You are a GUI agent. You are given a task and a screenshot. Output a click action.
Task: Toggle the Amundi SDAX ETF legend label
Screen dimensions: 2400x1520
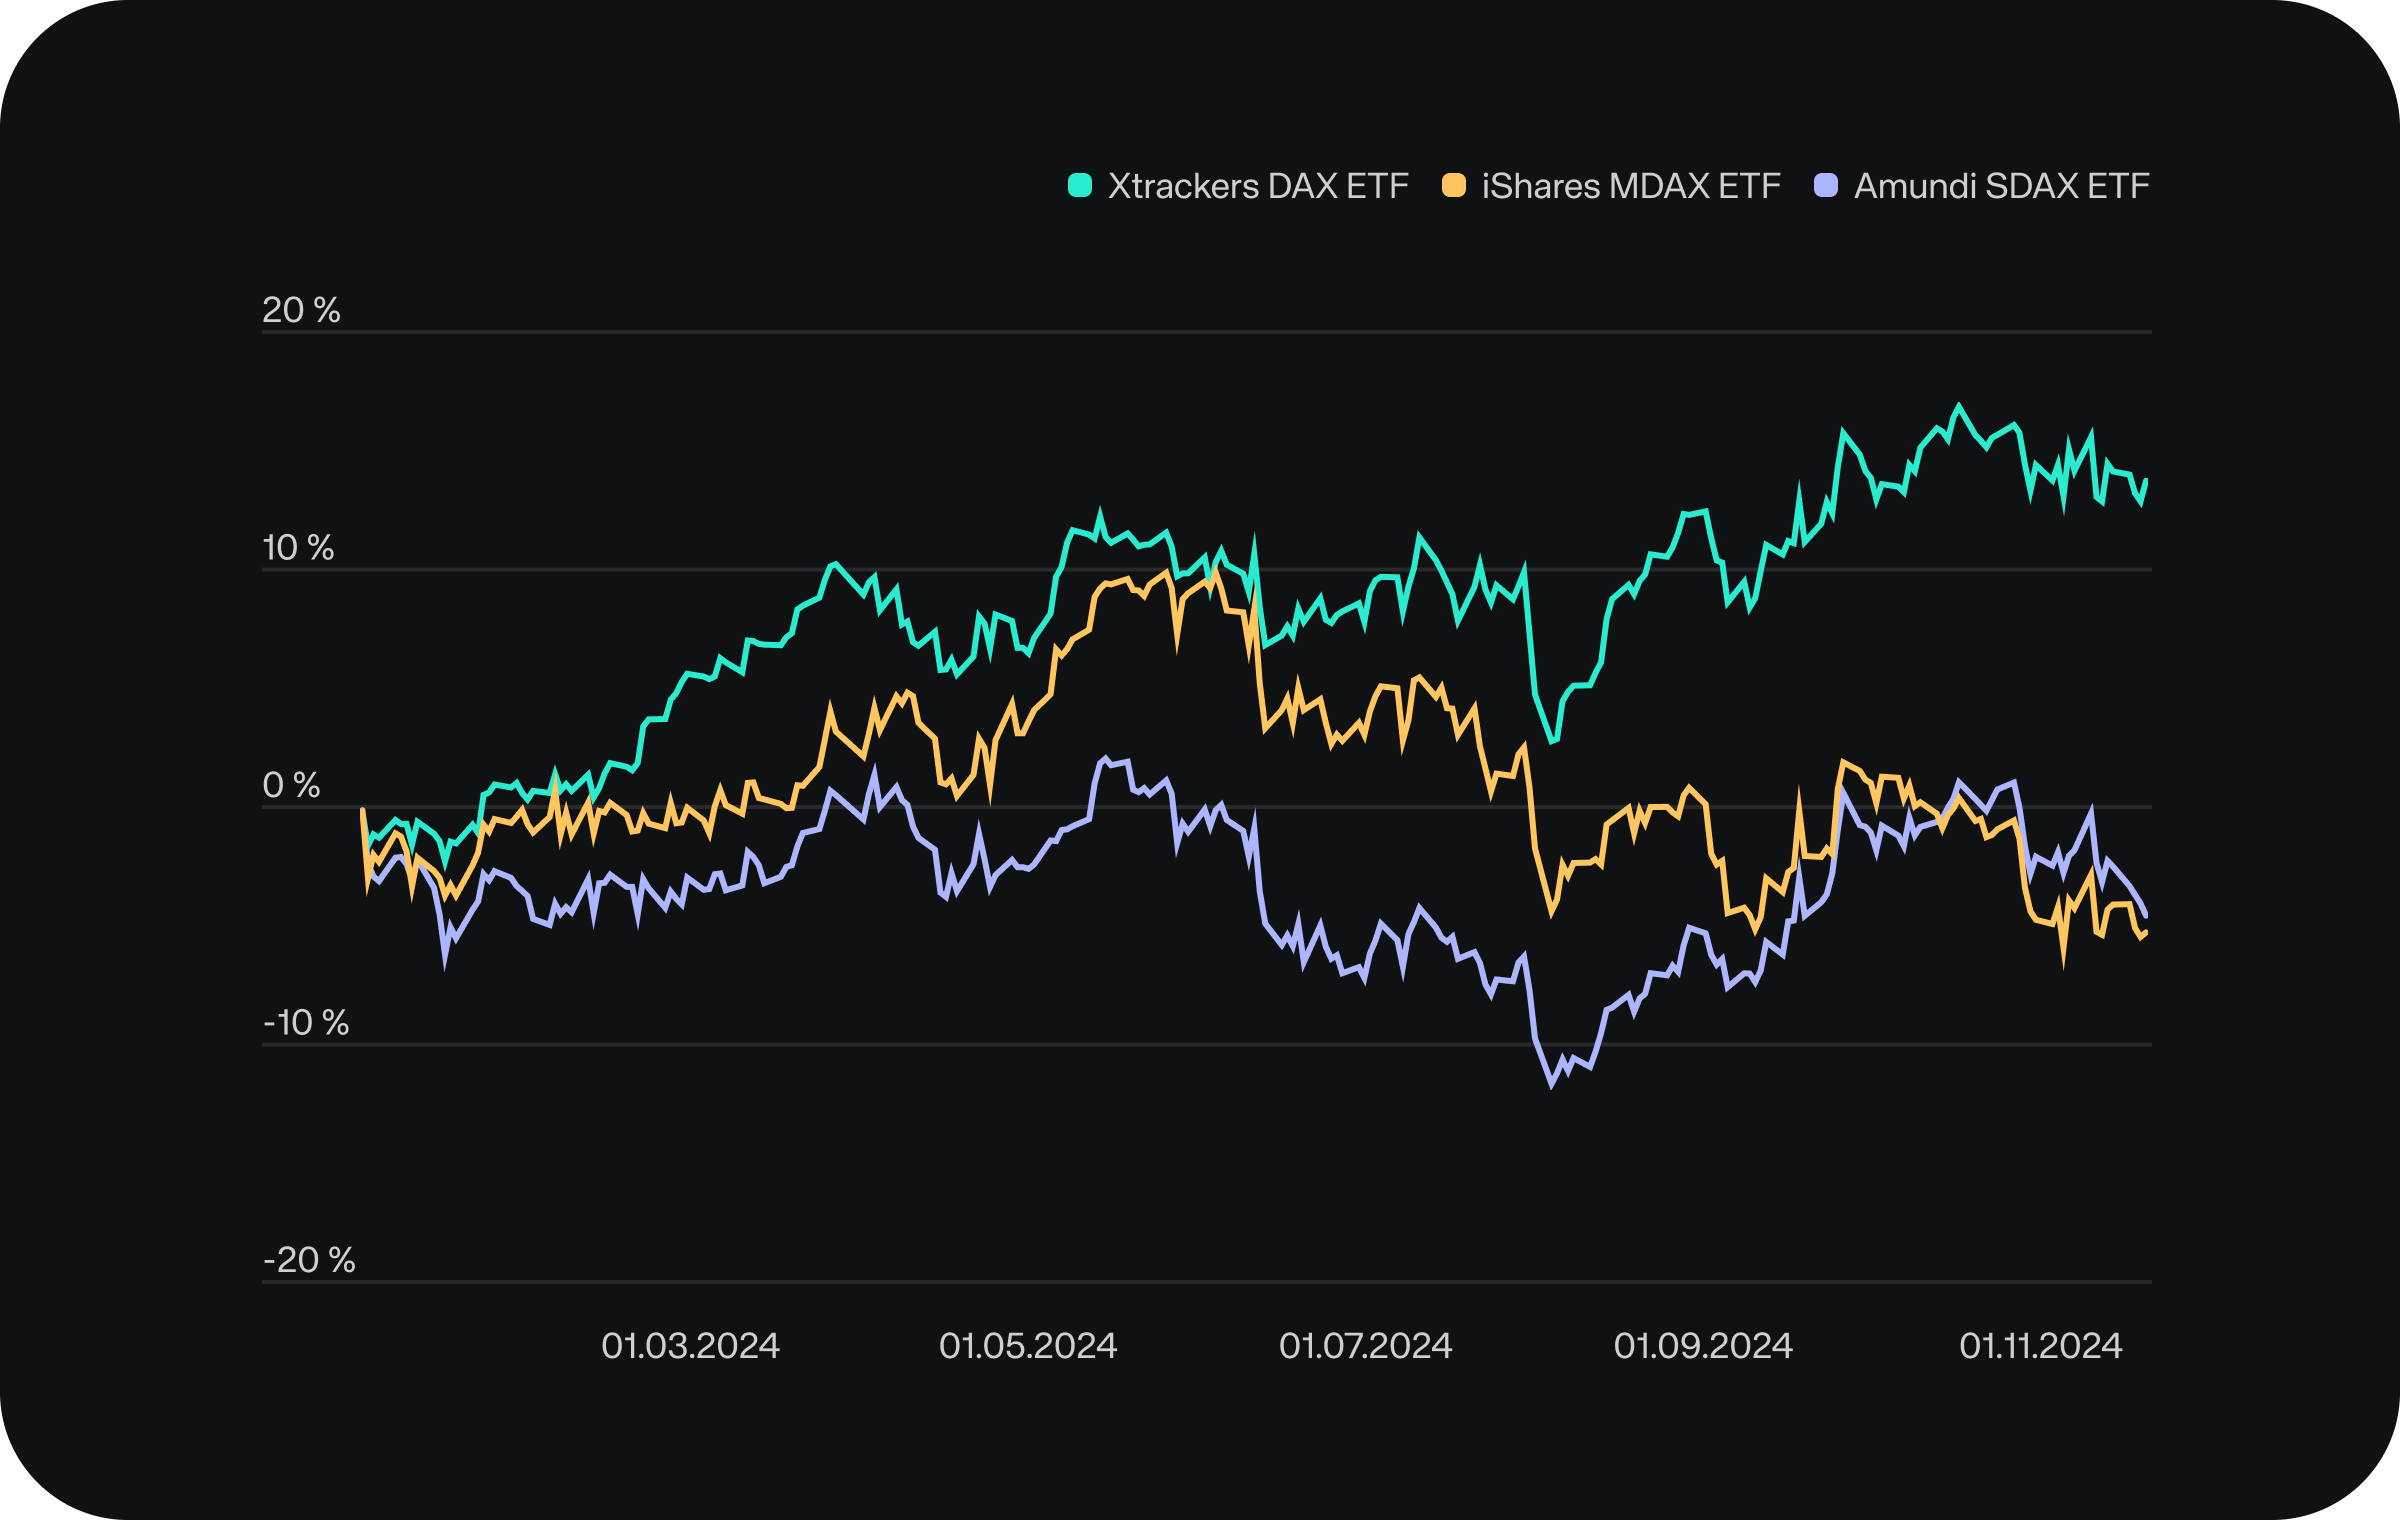point(2002,186)
